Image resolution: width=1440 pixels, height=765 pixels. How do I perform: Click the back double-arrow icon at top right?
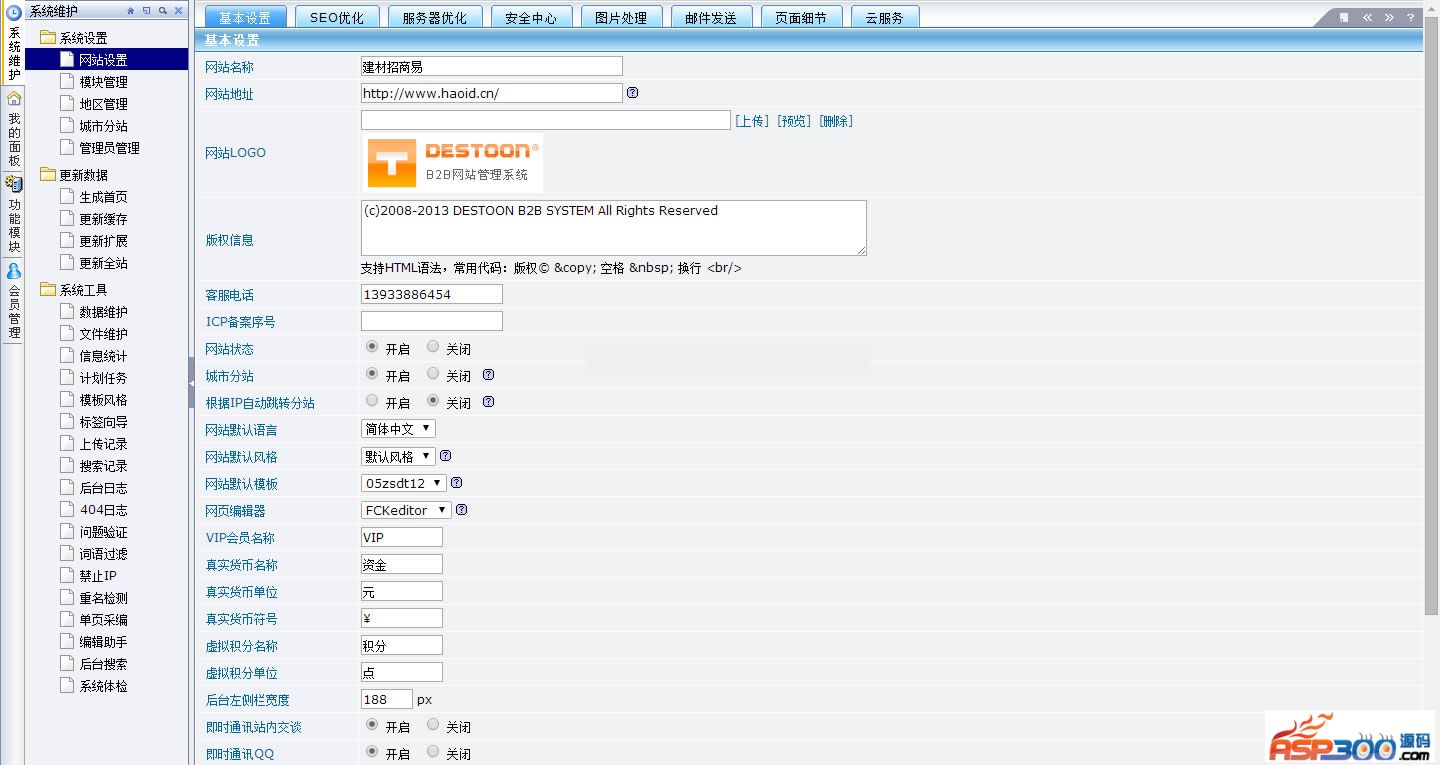1367,17
